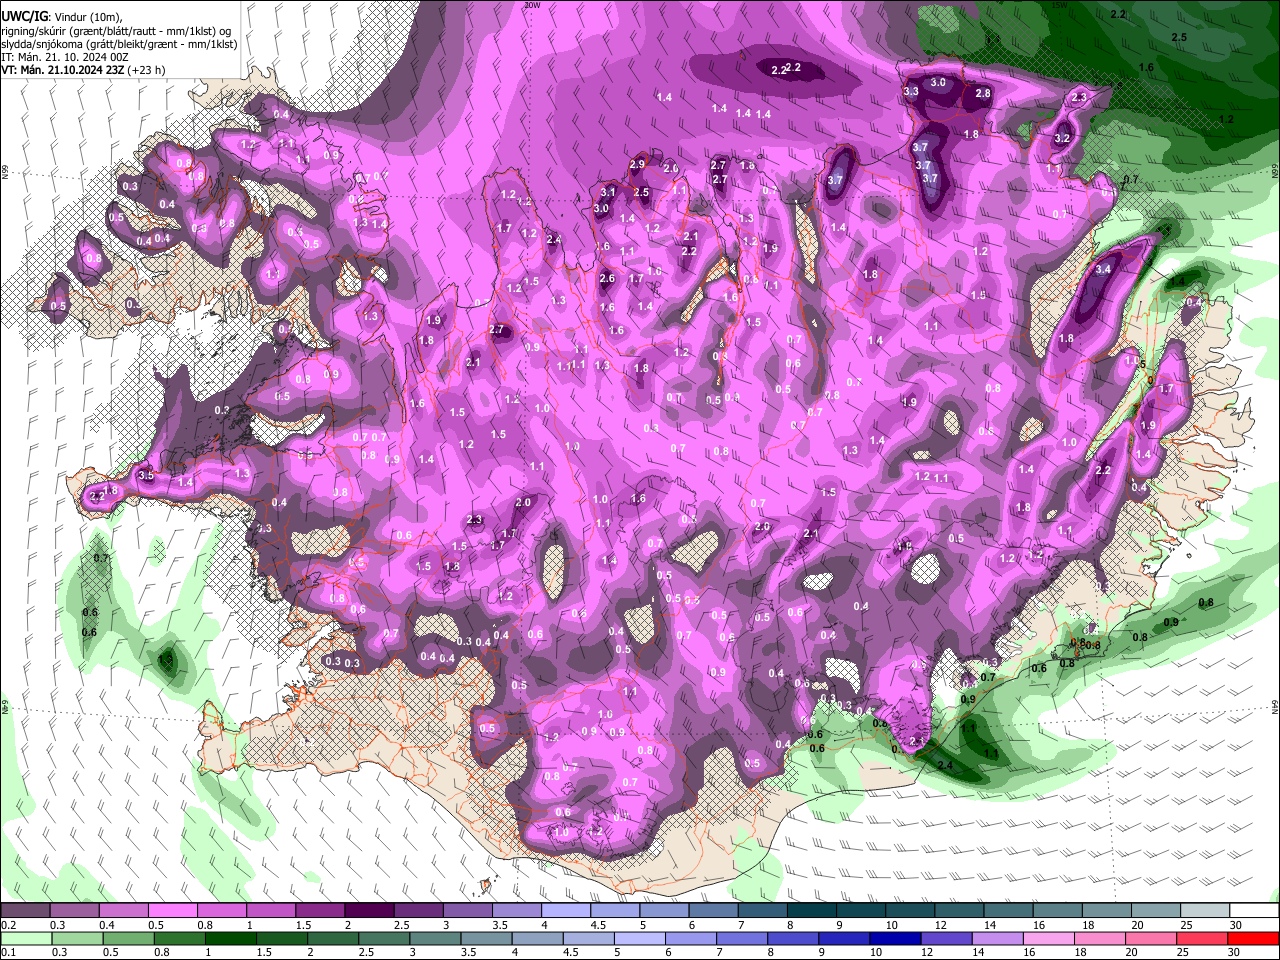Click the darkest purple legend swatch for 2–2.5

369,911
